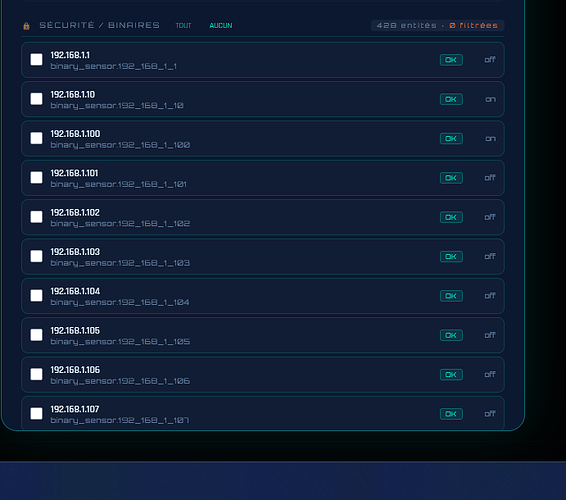
Task: Select all entities with TOUT
Action: (x=183, y=26)
